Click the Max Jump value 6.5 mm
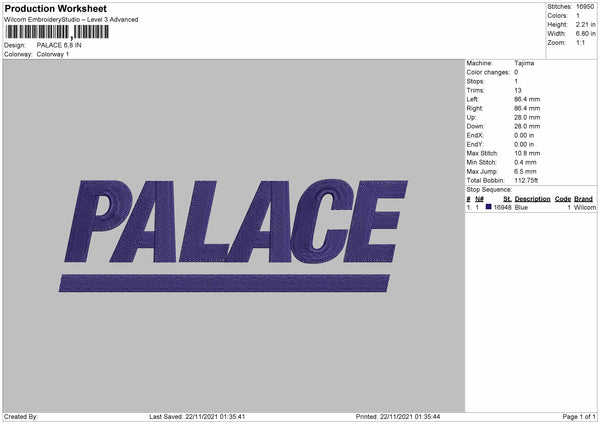This screenshot has width=600, height=424. point(525,172)
